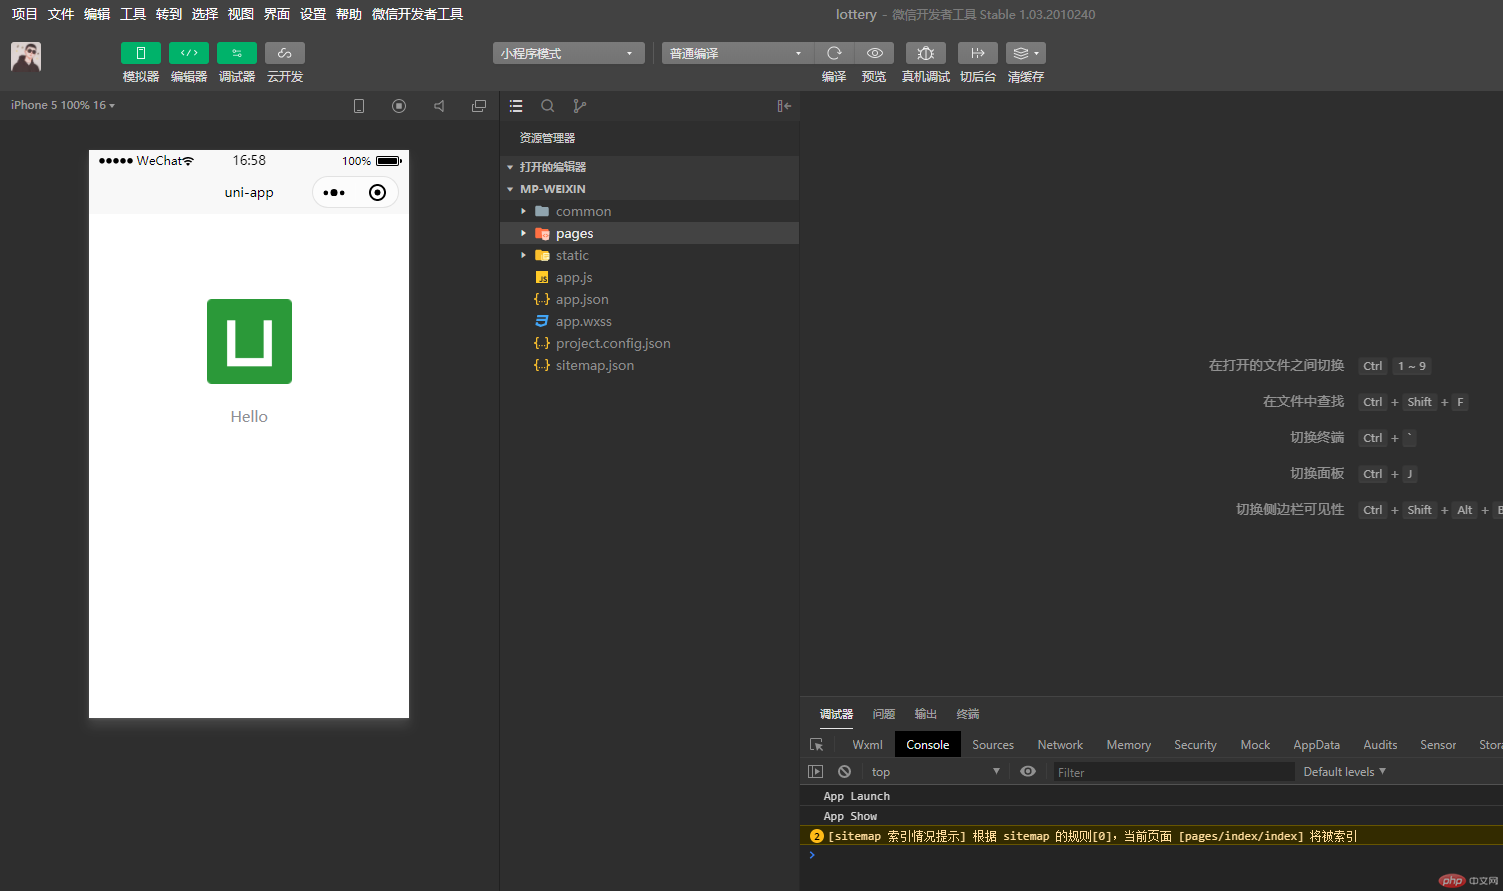1503x891 pixels.
Task: Start real device debugging (真机调试)
Action: [926, 53]
